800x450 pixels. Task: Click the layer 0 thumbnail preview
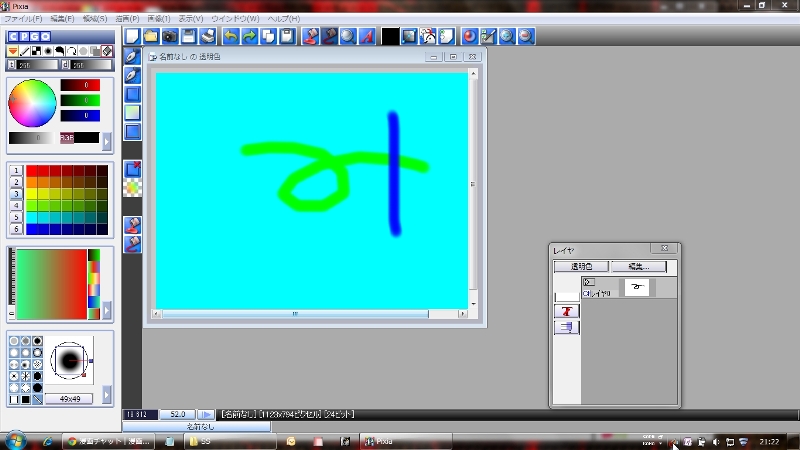click(x=637, y=287)
